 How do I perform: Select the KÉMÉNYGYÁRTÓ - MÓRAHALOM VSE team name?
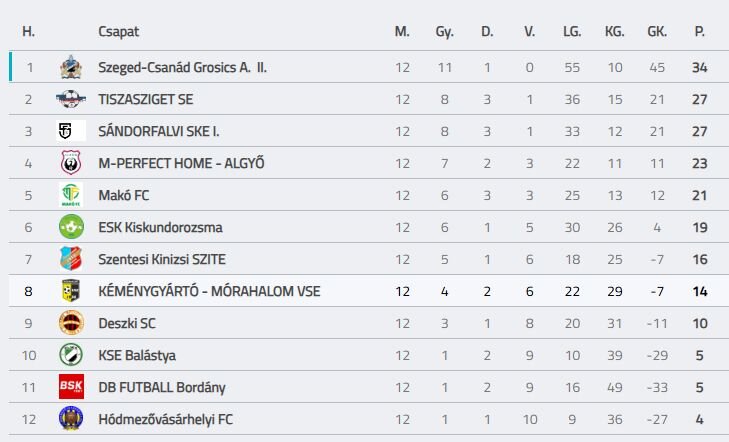209,291
